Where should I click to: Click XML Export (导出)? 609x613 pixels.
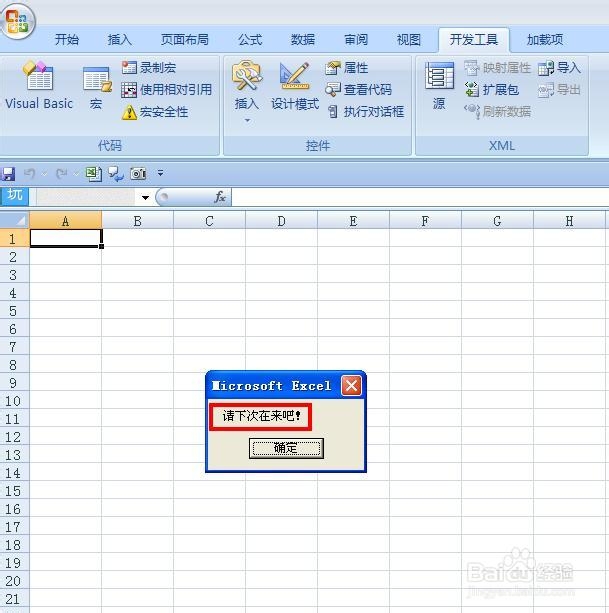[x=559, y=90]
